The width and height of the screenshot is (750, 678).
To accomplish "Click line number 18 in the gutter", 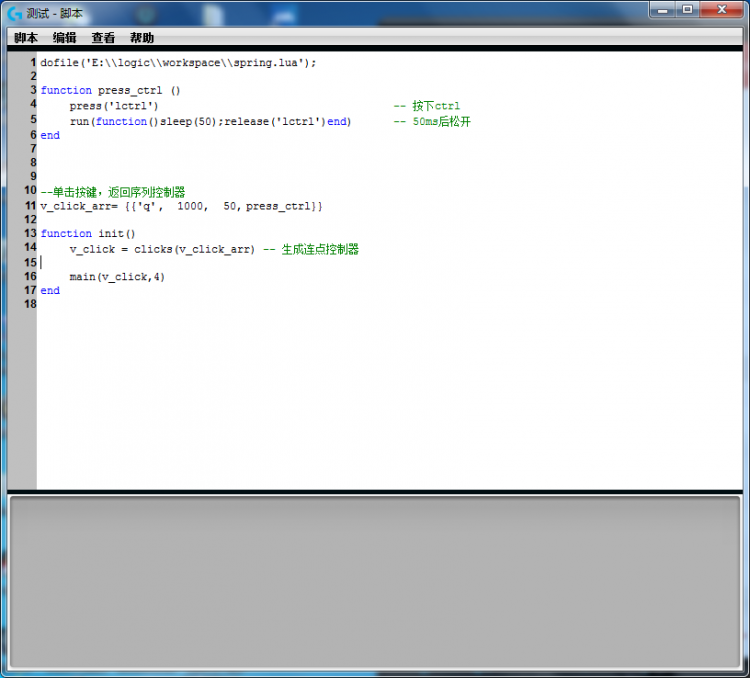I will click(30, 304).
